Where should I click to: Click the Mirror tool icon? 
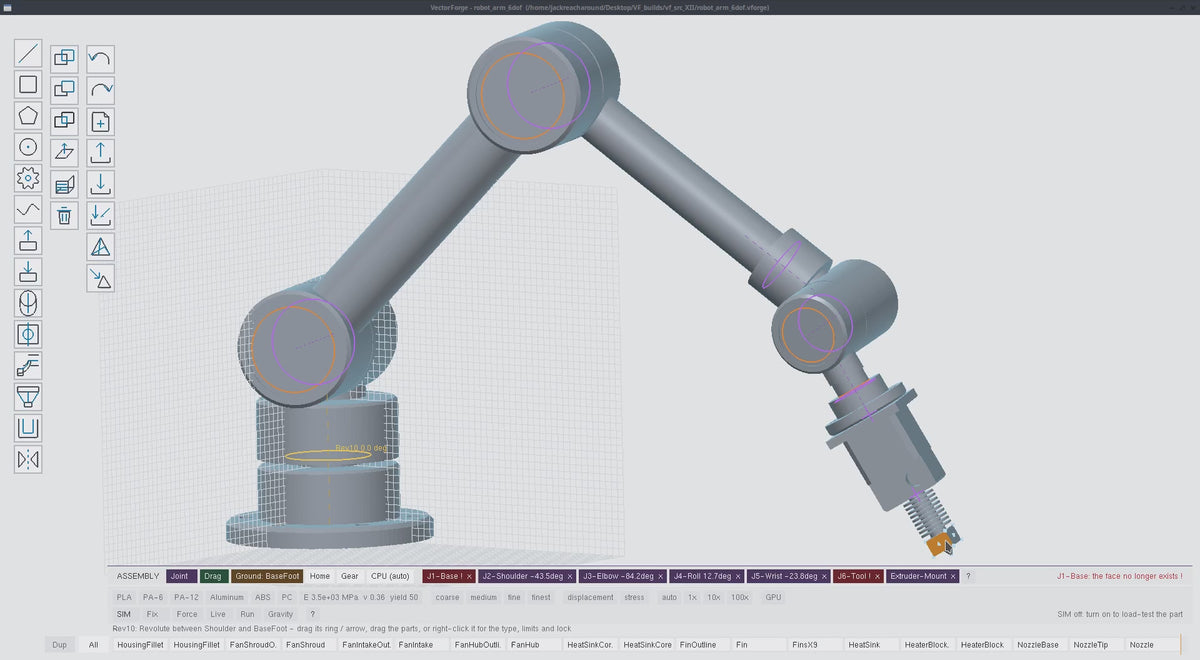click(29, 459)
